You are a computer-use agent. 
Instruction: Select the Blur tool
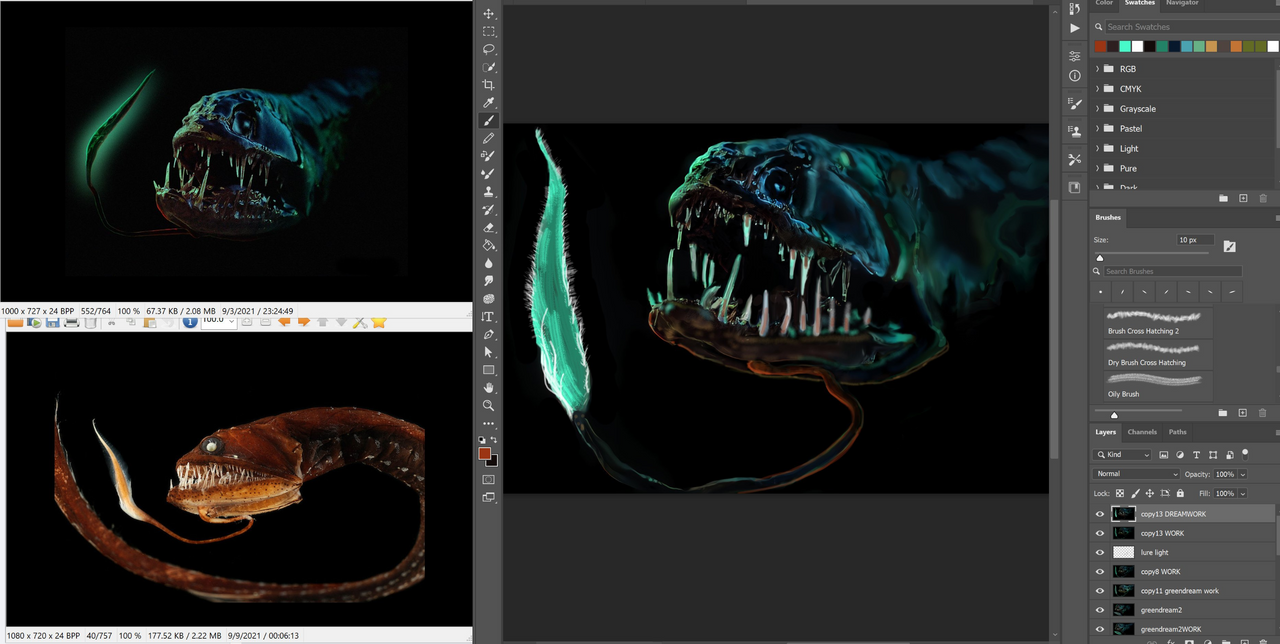(x=489, y=263)
